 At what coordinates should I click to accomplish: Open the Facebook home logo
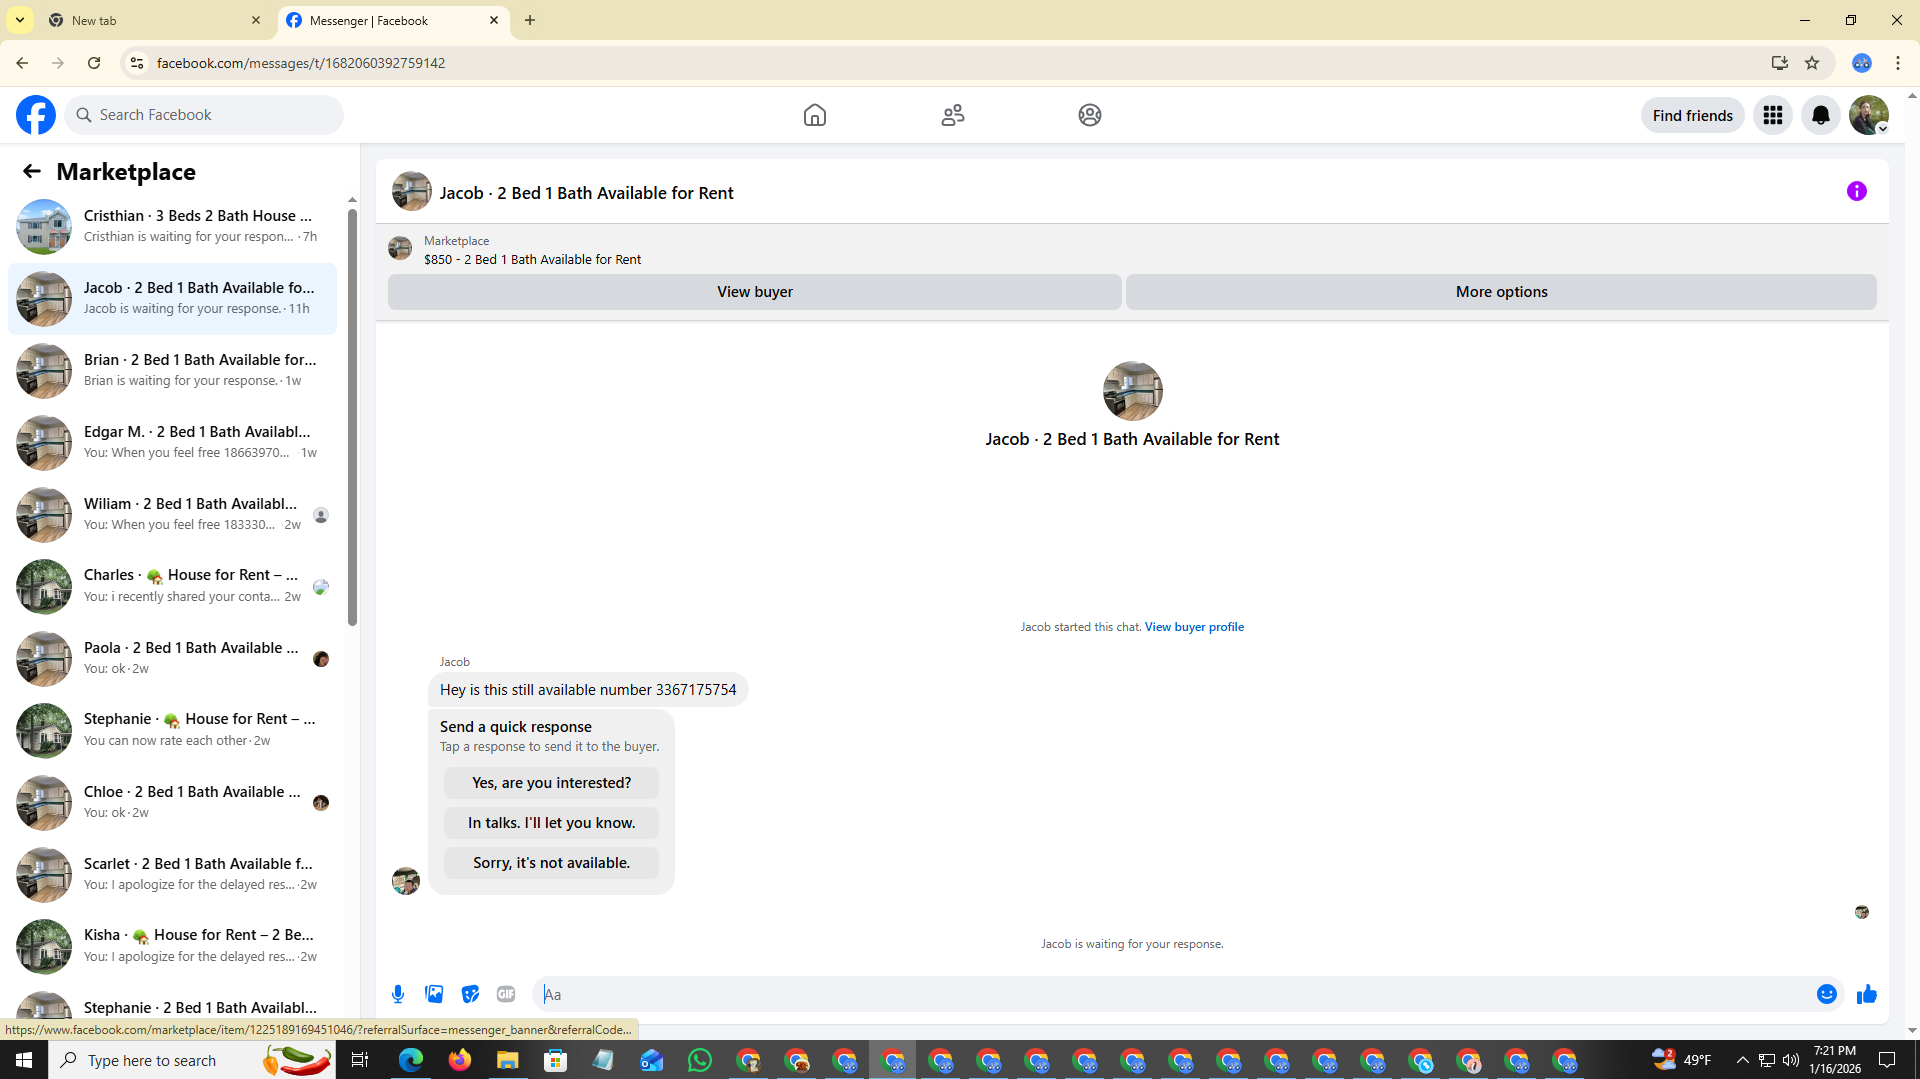(36, 115)
